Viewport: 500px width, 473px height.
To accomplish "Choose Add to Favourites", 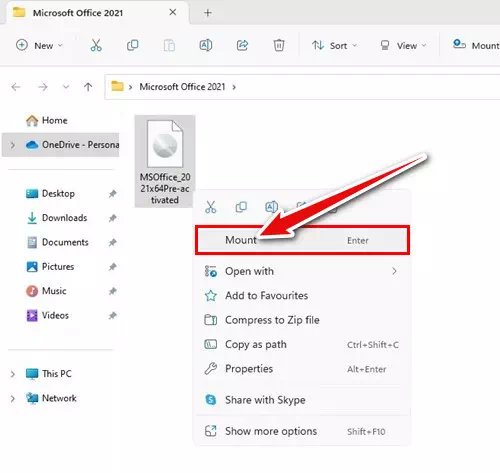I will click(302, 295).
